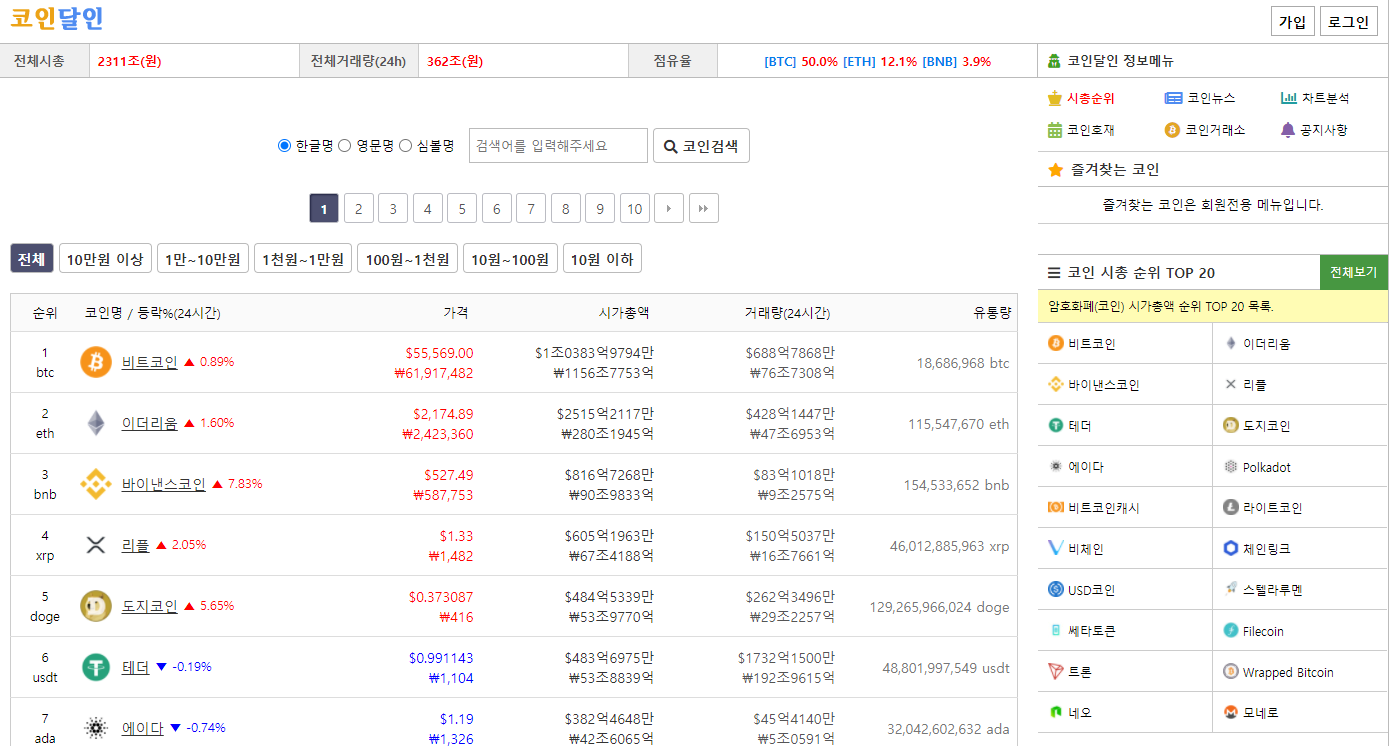This screenshot has height=746, width=1394.
Task: Click the Litecoin icon in TOP 20
Action: [1231, 508]
